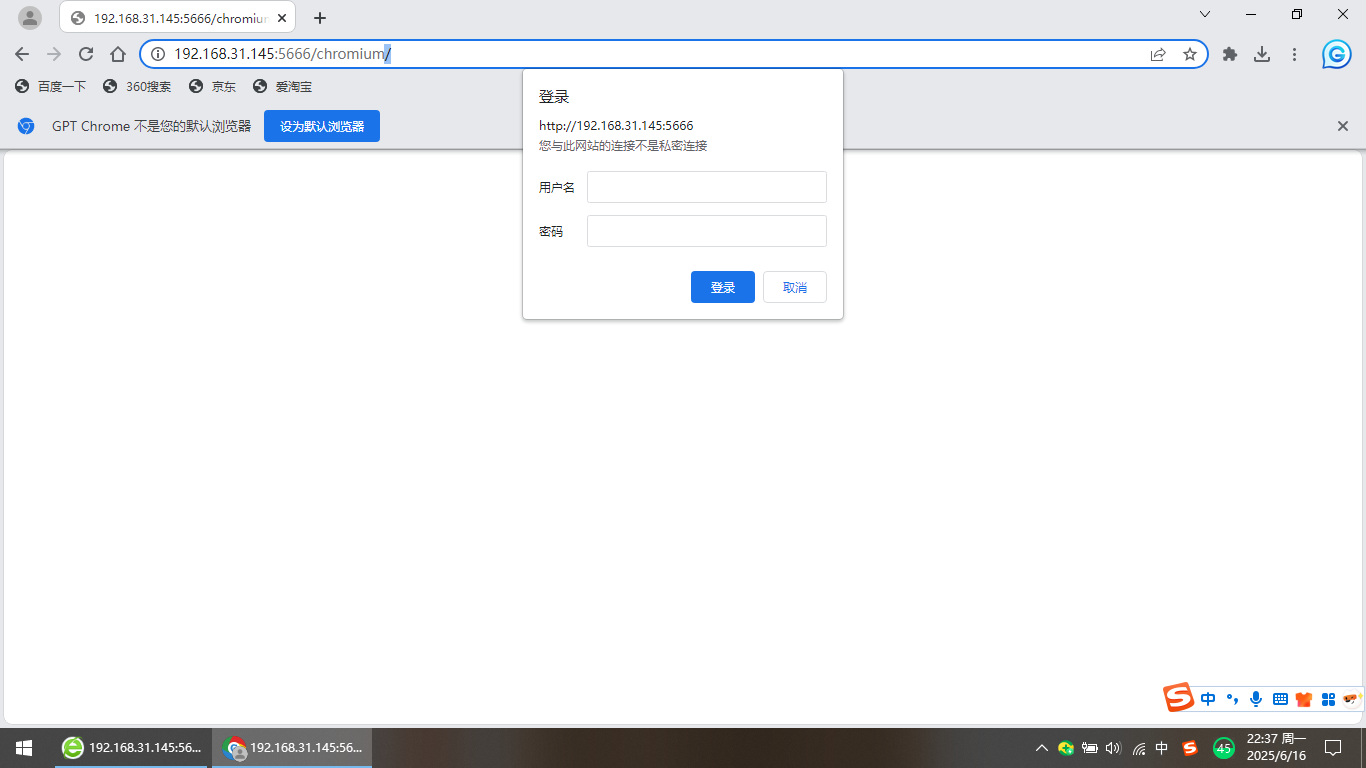The width and height of the screenshot is (1366, 768).
Task: Open the three-dot browser menu
Action: pos(1294,54)
